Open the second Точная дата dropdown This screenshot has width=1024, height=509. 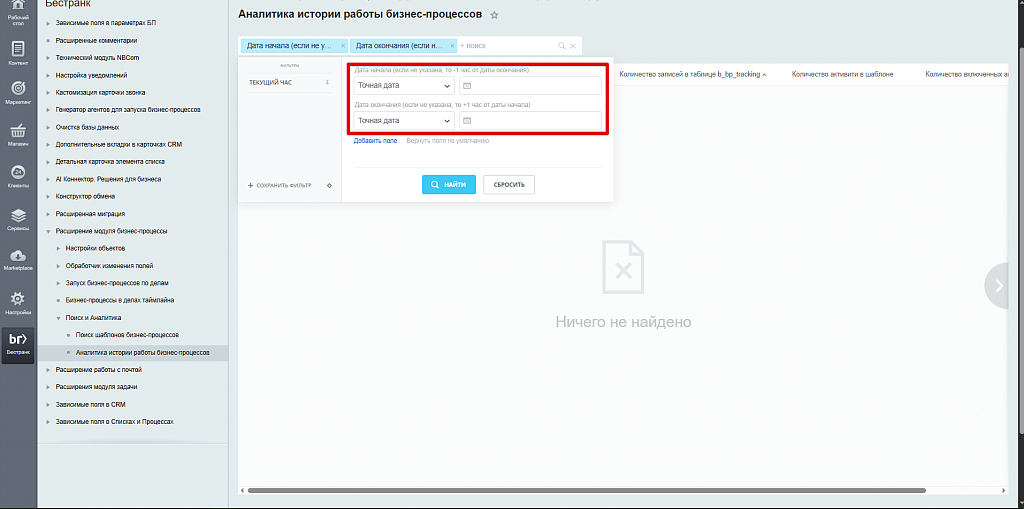coord(404,121)
